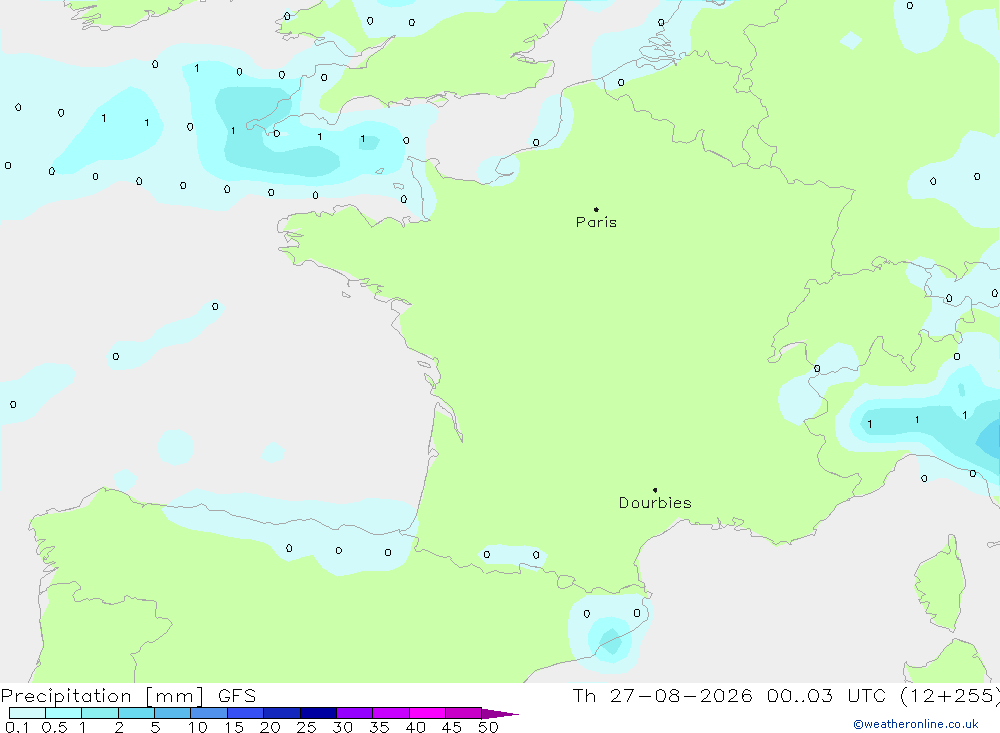Image resolution: width=1000 pixels, height=733 pixels.
Task: Click the '0.5' legend scale value
Action: coord(54,727)
